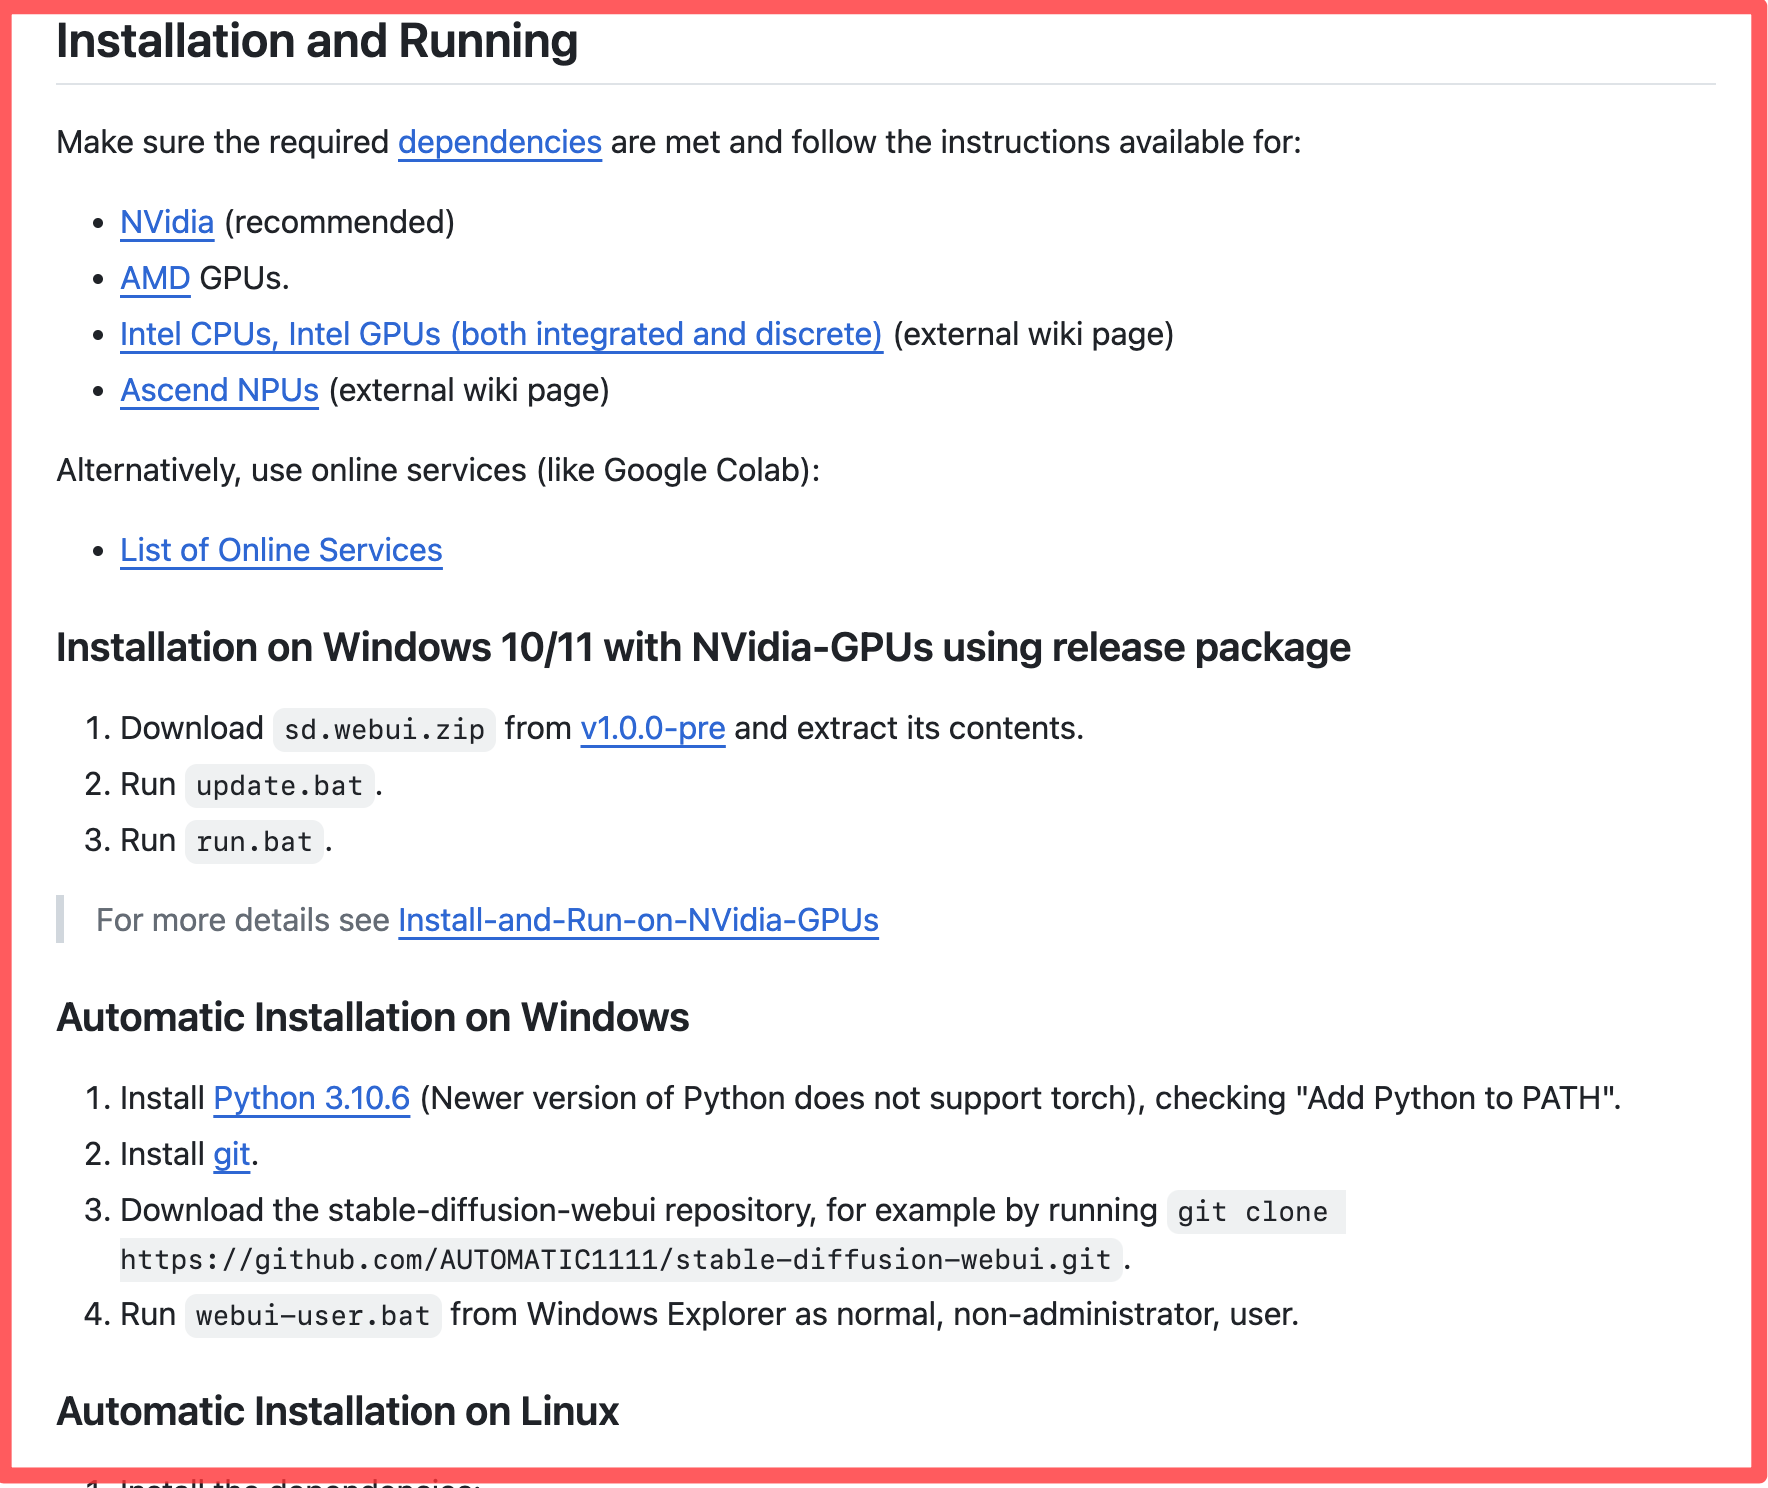Screen dimensions: 1768x1488
Task: Click the git install link
Action: click(231, 1154)
